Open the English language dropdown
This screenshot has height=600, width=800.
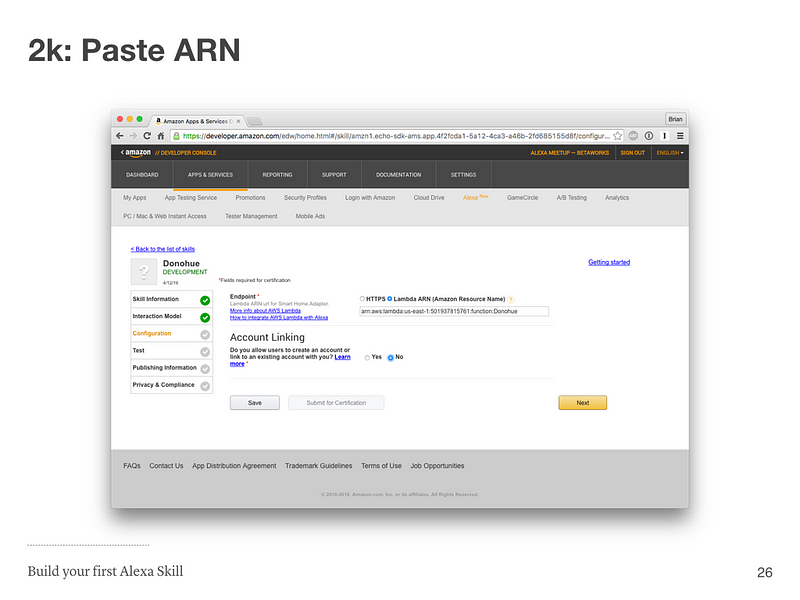(670, 153)
